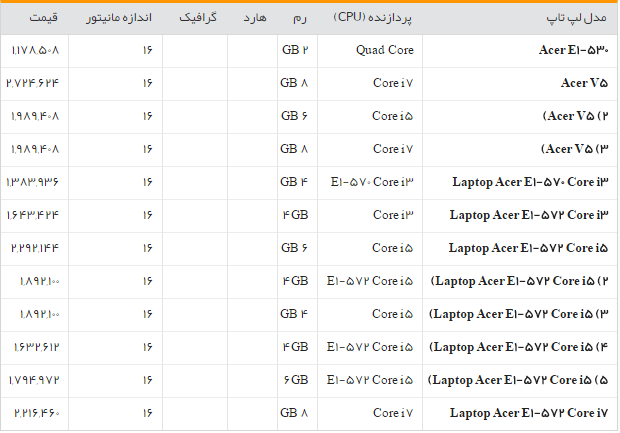Click price 1,892,100 in Core i5 (3) row
This screenshot has height=433, width=620.
pos(40,314)
